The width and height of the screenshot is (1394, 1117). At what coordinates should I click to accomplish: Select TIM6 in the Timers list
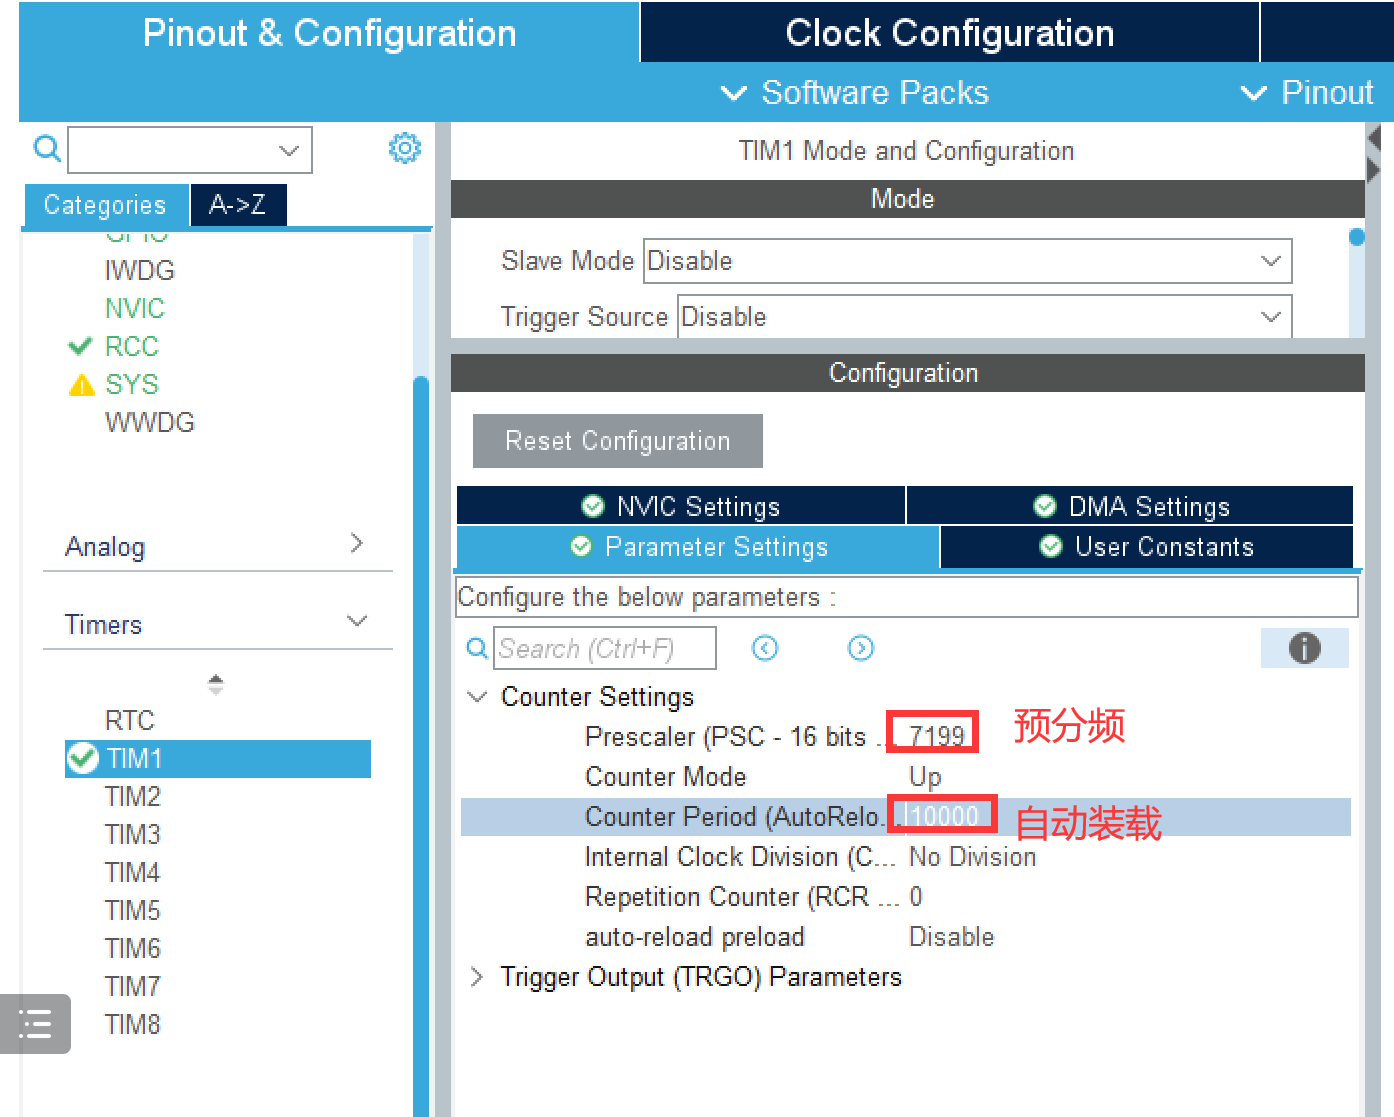pyautogui.click(x=133, y=949)
